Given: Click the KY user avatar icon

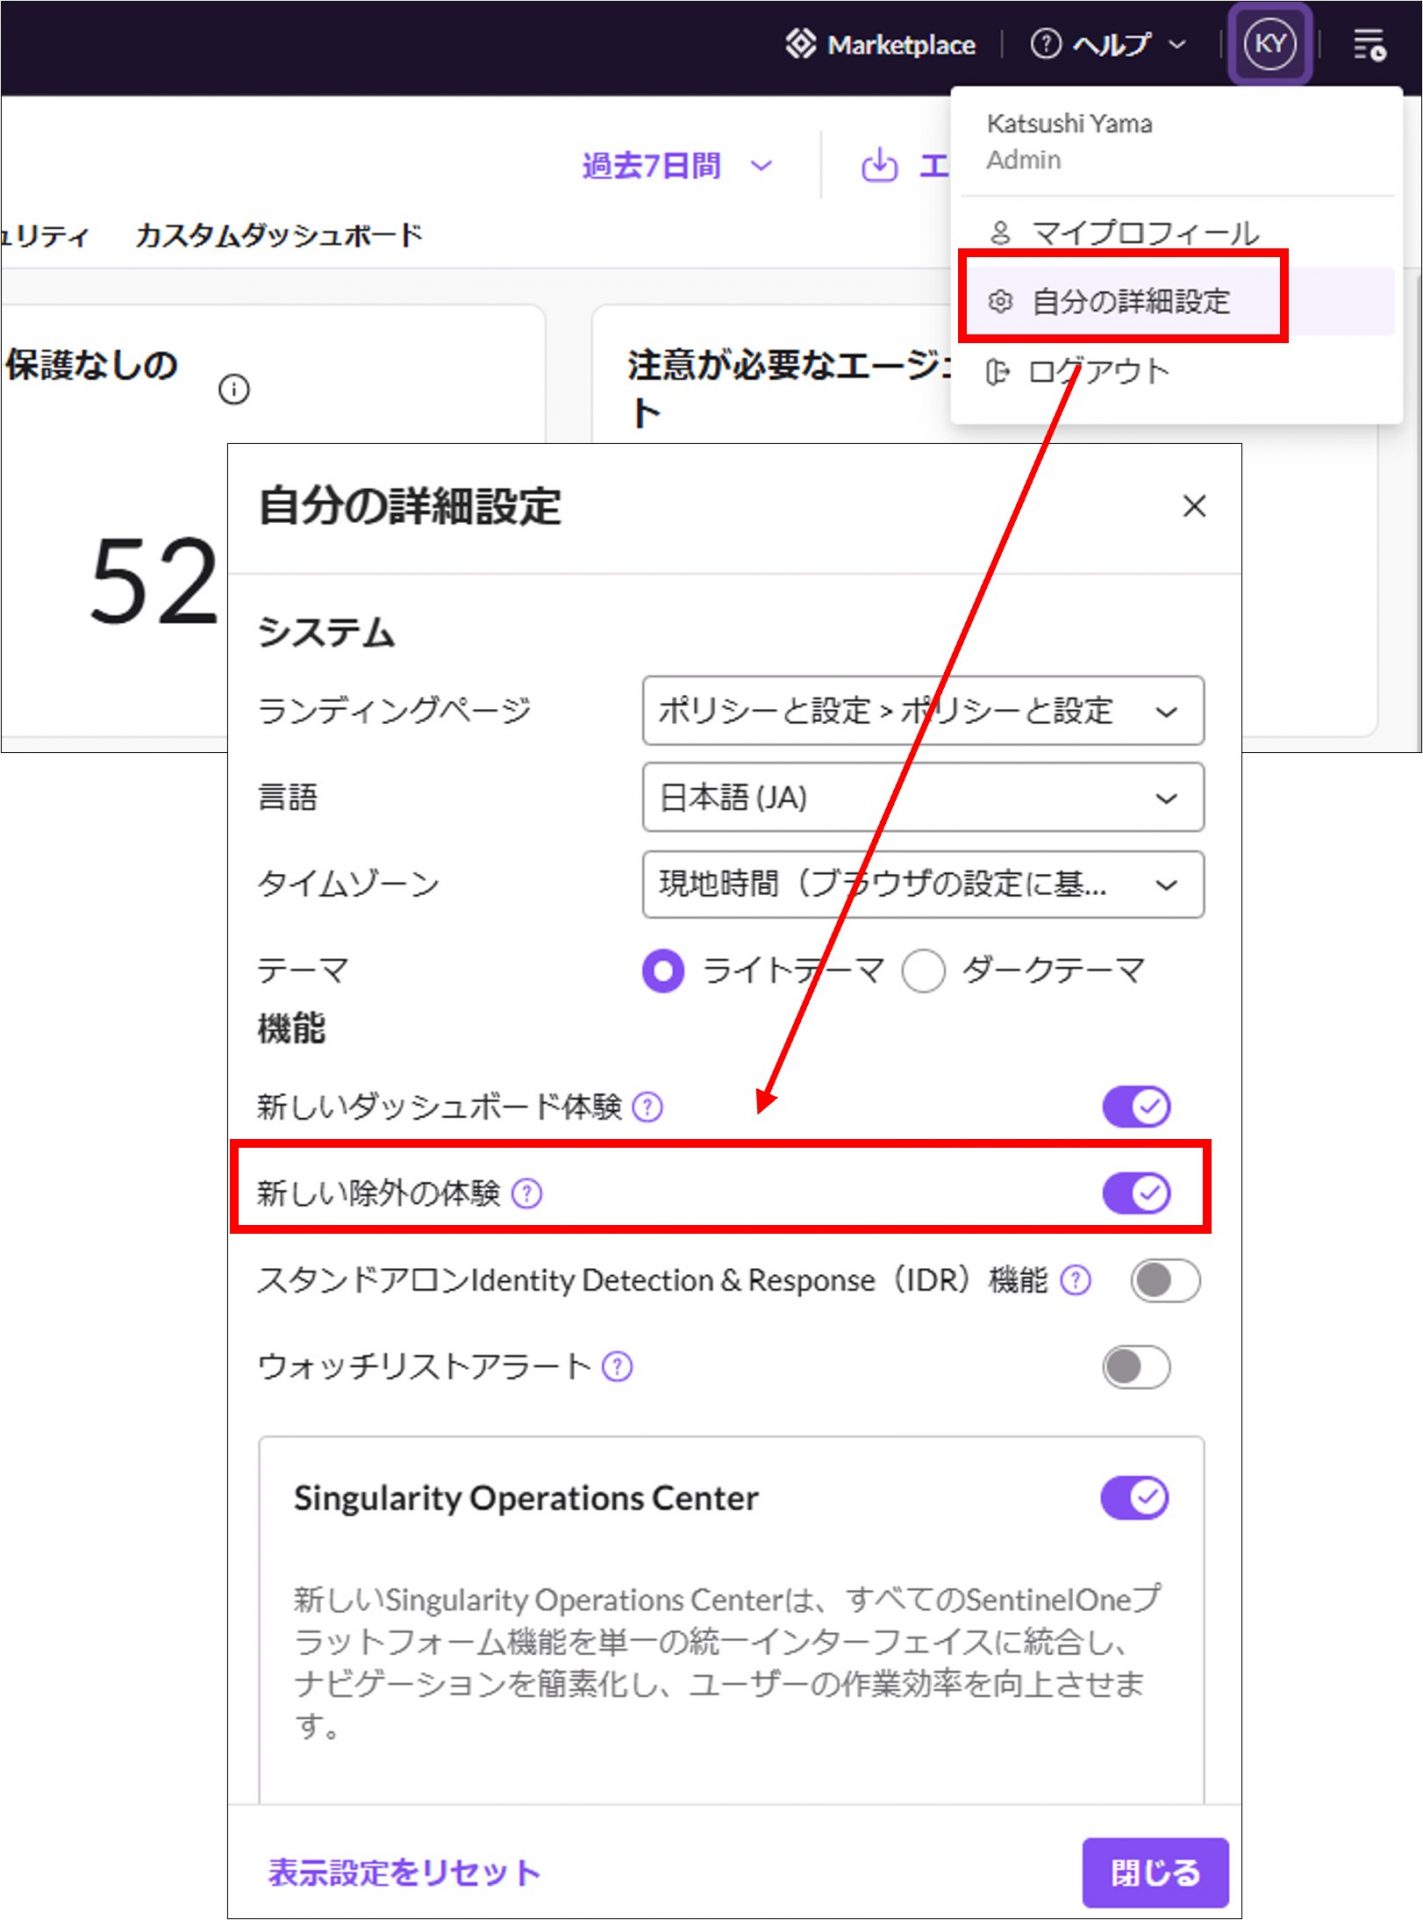Looking at the screenshot, I should pyautogui.click(x=1269, y=45).
